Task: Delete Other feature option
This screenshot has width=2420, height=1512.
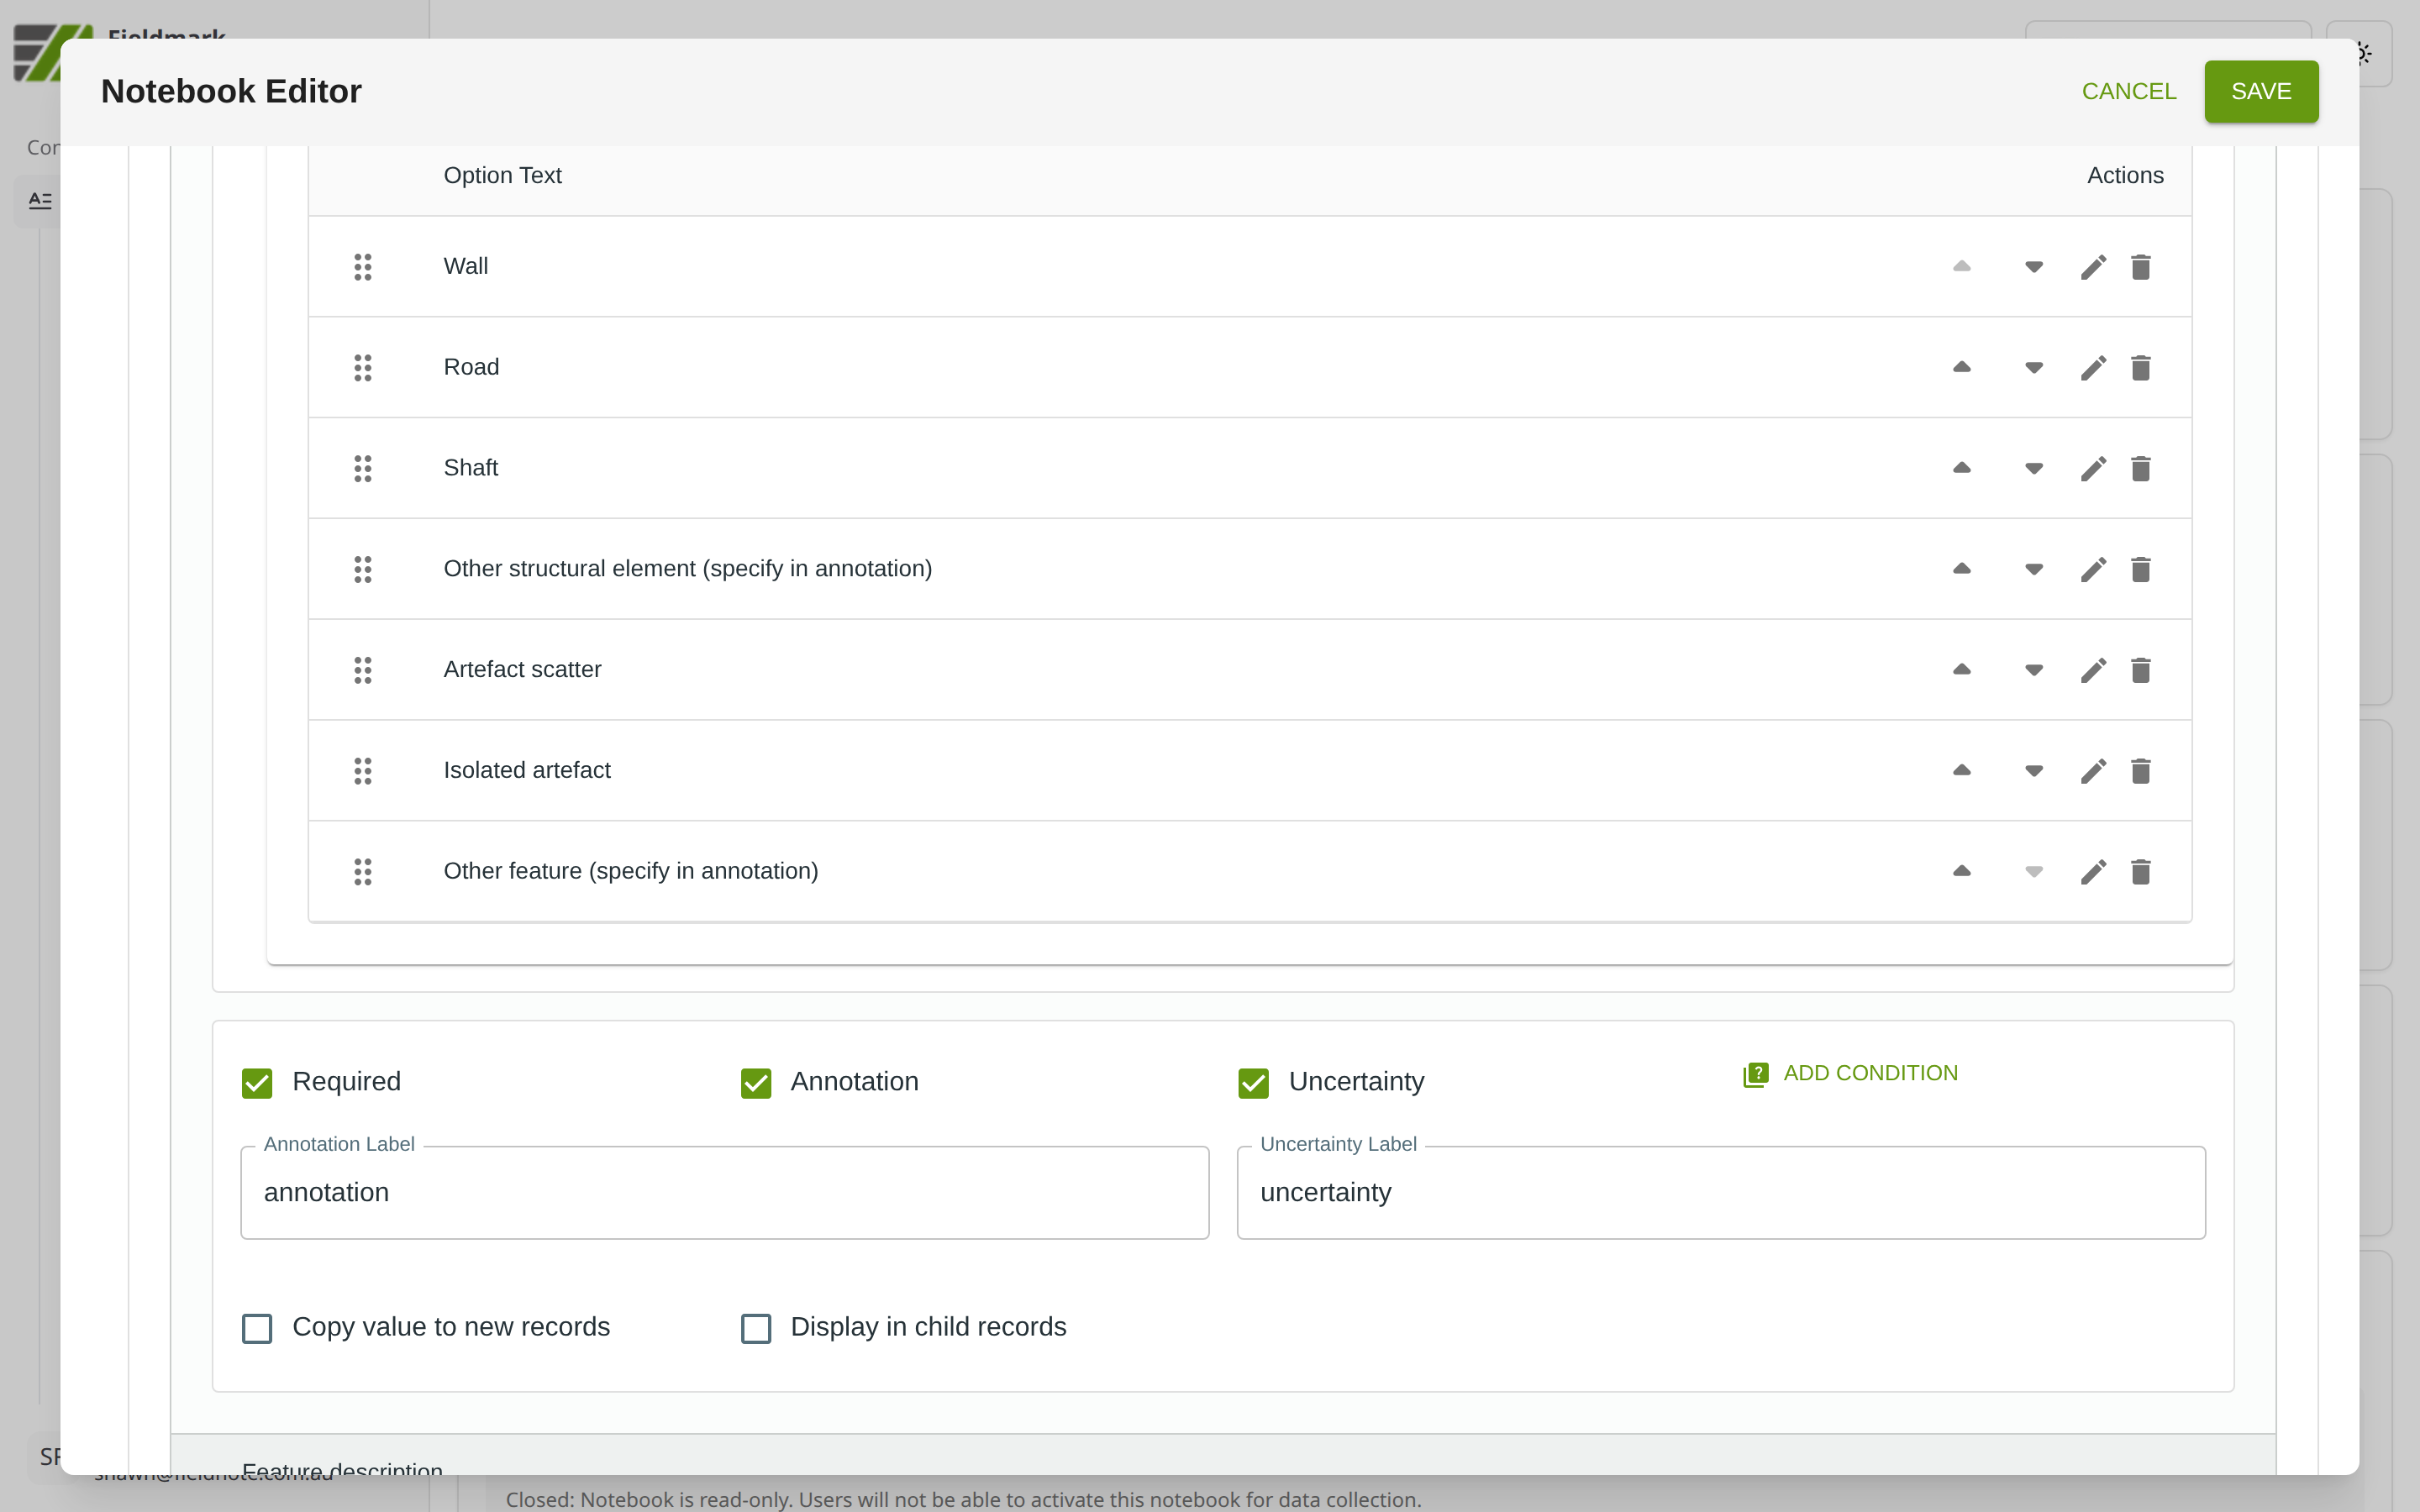Action: pyautogui.click(x=2140, y=872)
